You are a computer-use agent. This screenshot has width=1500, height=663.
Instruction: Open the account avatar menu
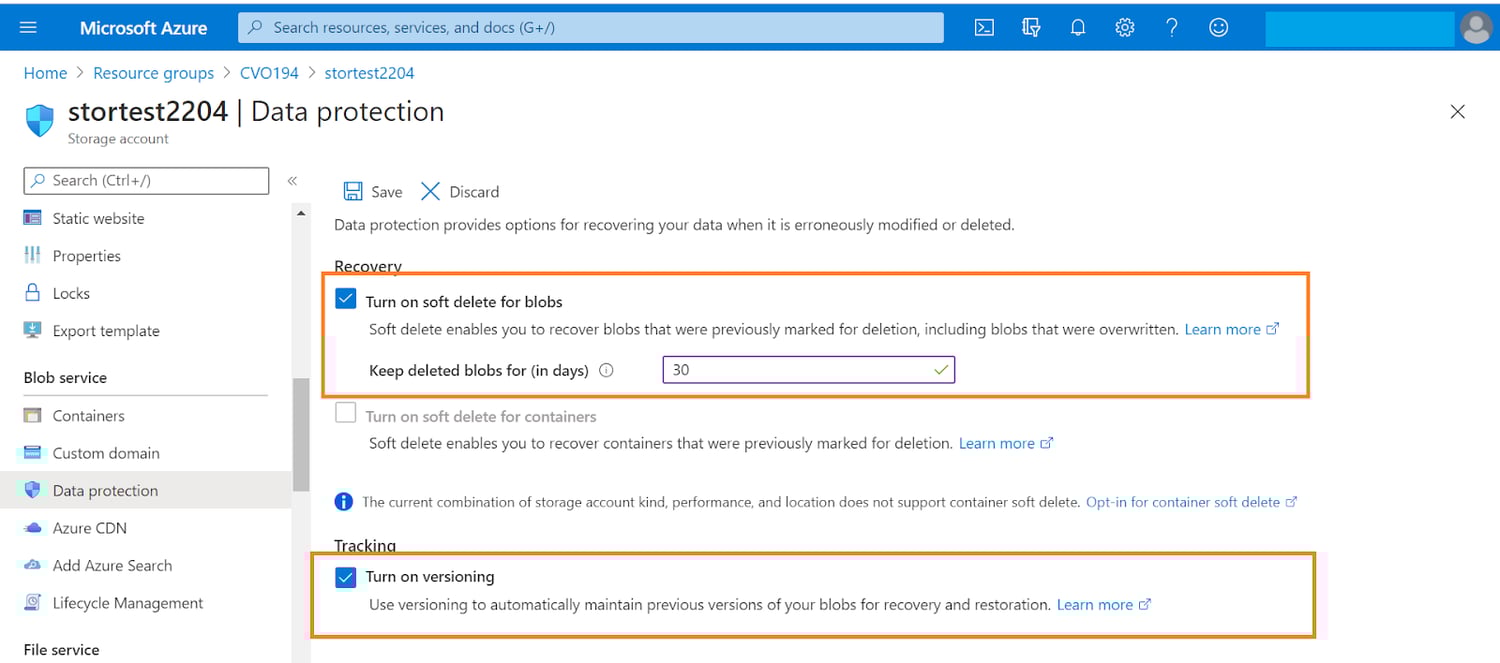point(1476,27)
